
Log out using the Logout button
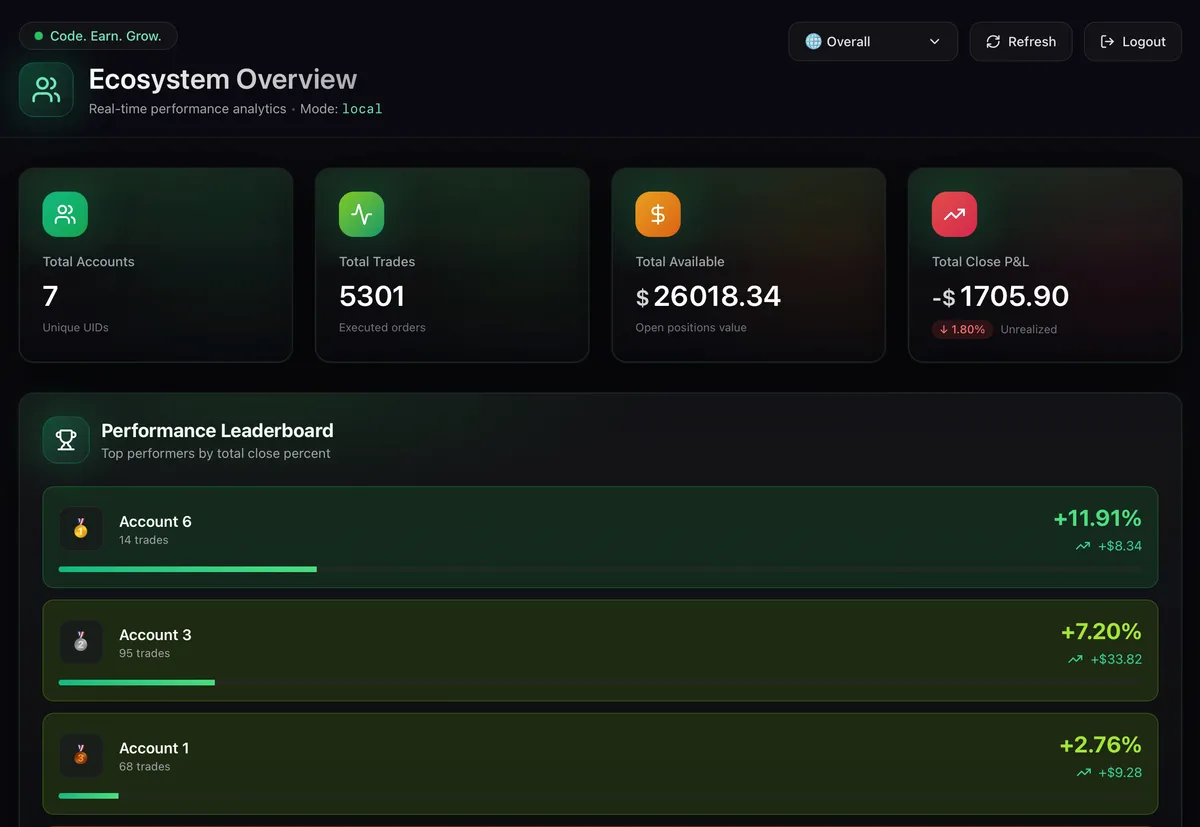pyautogui.click(x=1132, y=41)
